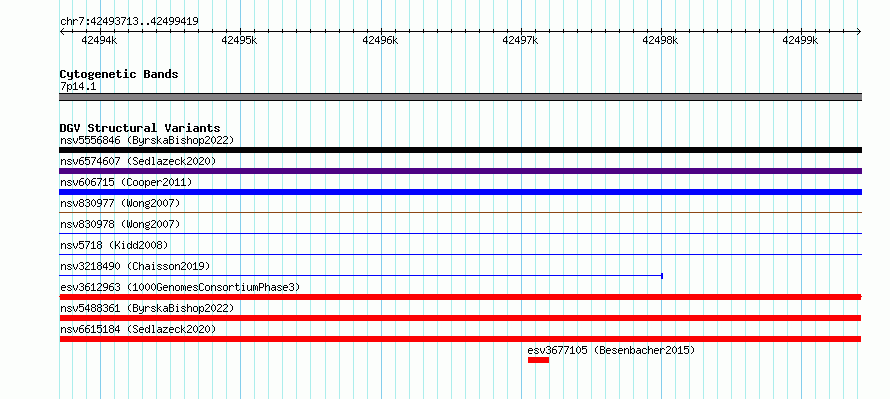Click the nsv830978 (Wong2007) label
This screenshot has height=399, width=890.
pyautogui.click(x=120, y=224)
